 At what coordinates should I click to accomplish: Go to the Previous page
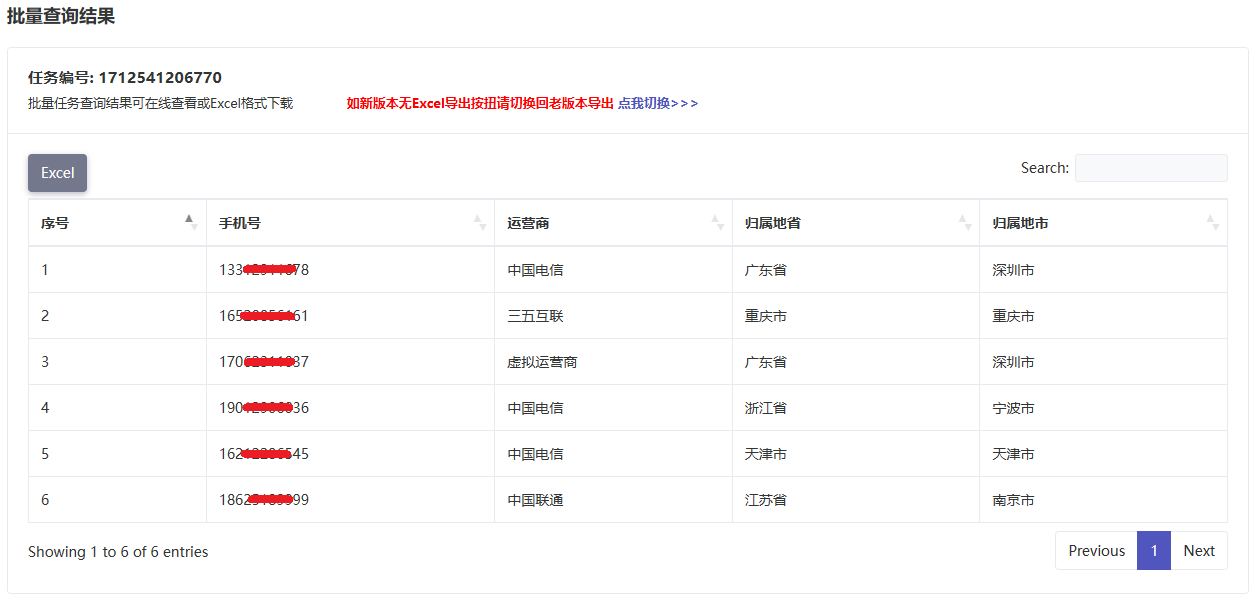point(1096,551)
